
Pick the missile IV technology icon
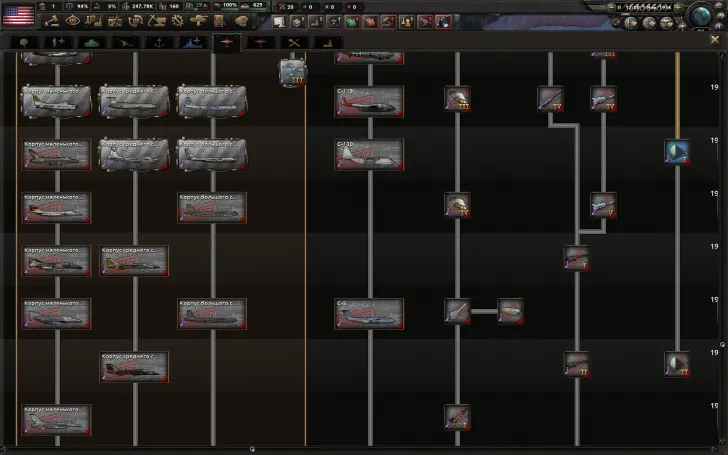(550, 99)
